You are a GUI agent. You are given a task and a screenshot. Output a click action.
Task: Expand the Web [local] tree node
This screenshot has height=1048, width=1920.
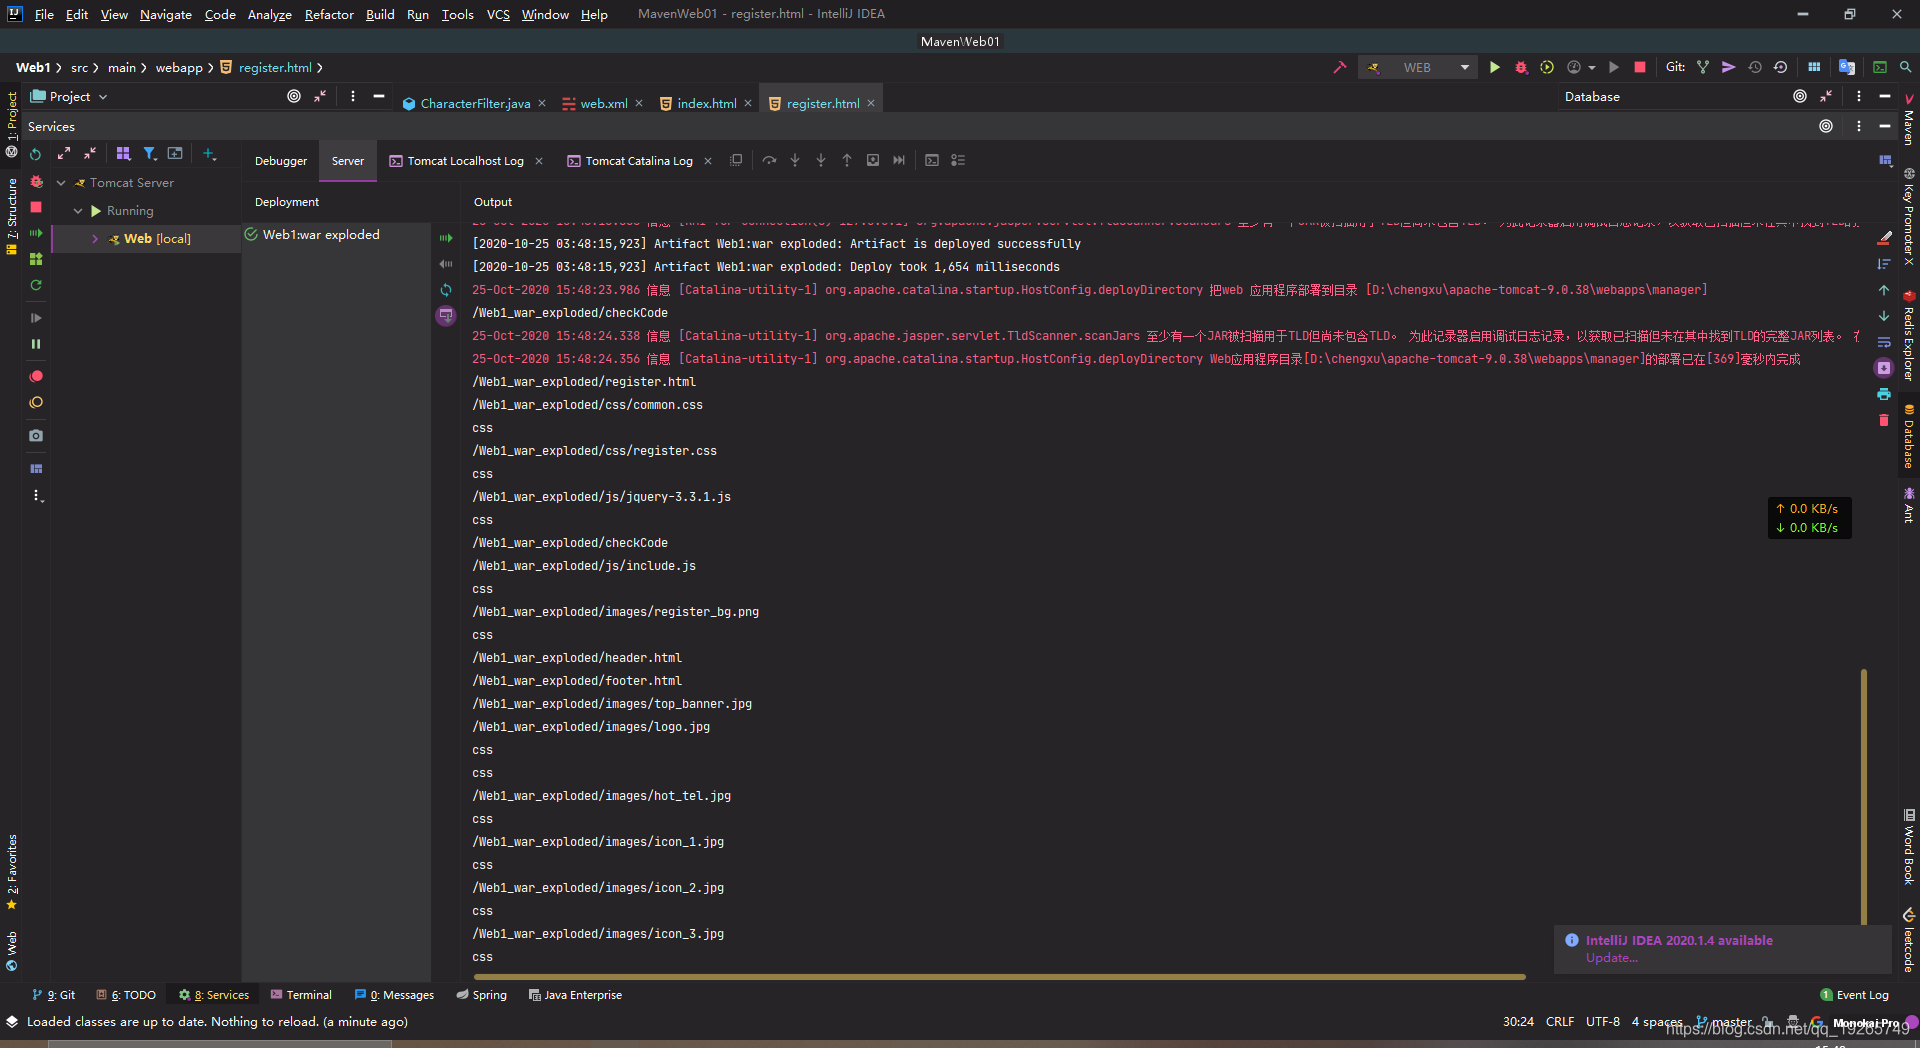click(95, 239)
